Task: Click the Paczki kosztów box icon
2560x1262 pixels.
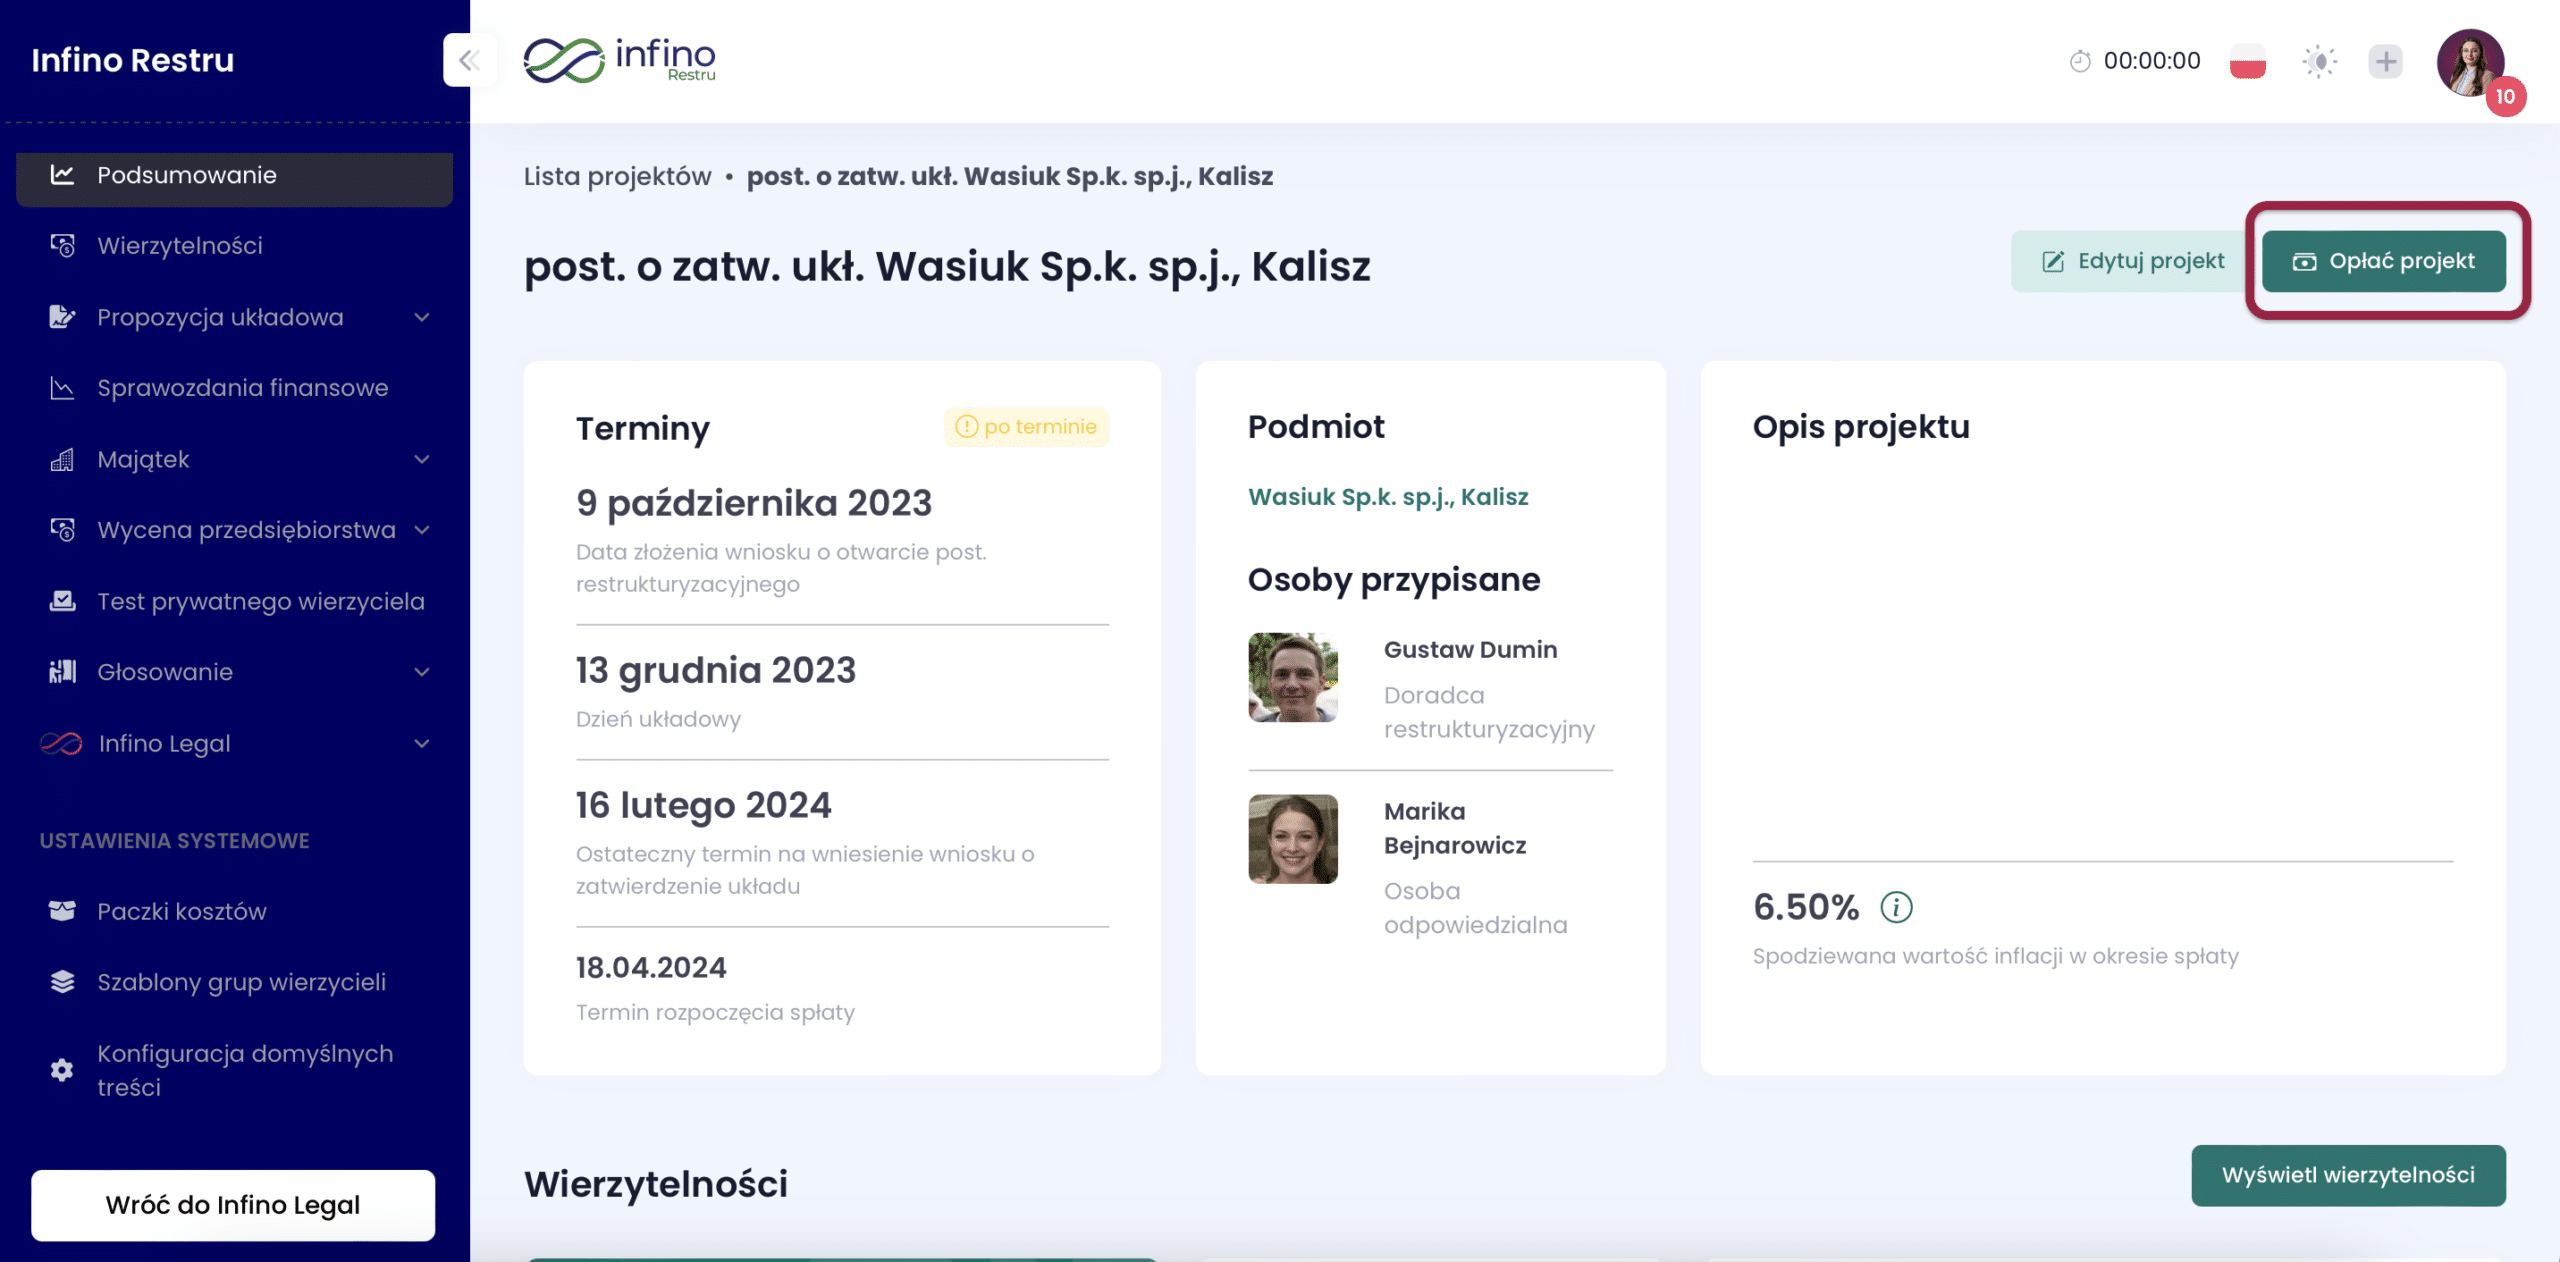Action: point(62,911)
